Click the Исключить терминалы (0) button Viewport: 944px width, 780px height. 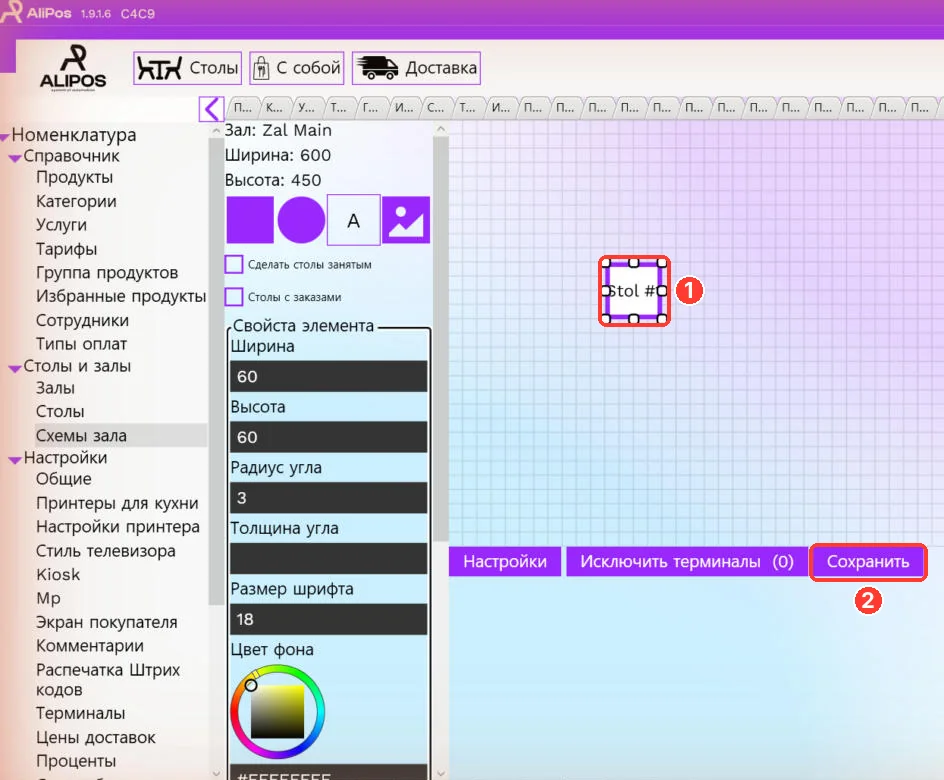tap(687, 562)
